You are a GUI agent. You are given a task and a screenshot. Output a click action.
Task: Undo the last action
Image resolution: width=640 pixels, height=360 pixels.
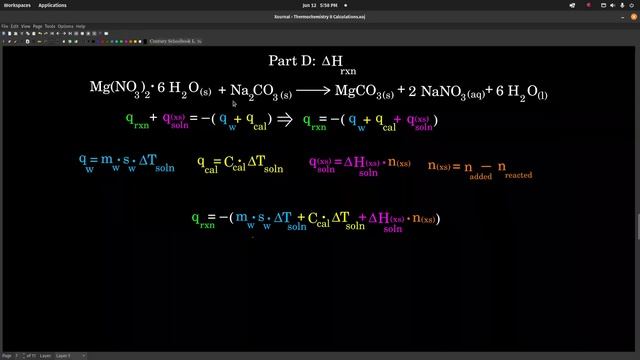[40, 33]
